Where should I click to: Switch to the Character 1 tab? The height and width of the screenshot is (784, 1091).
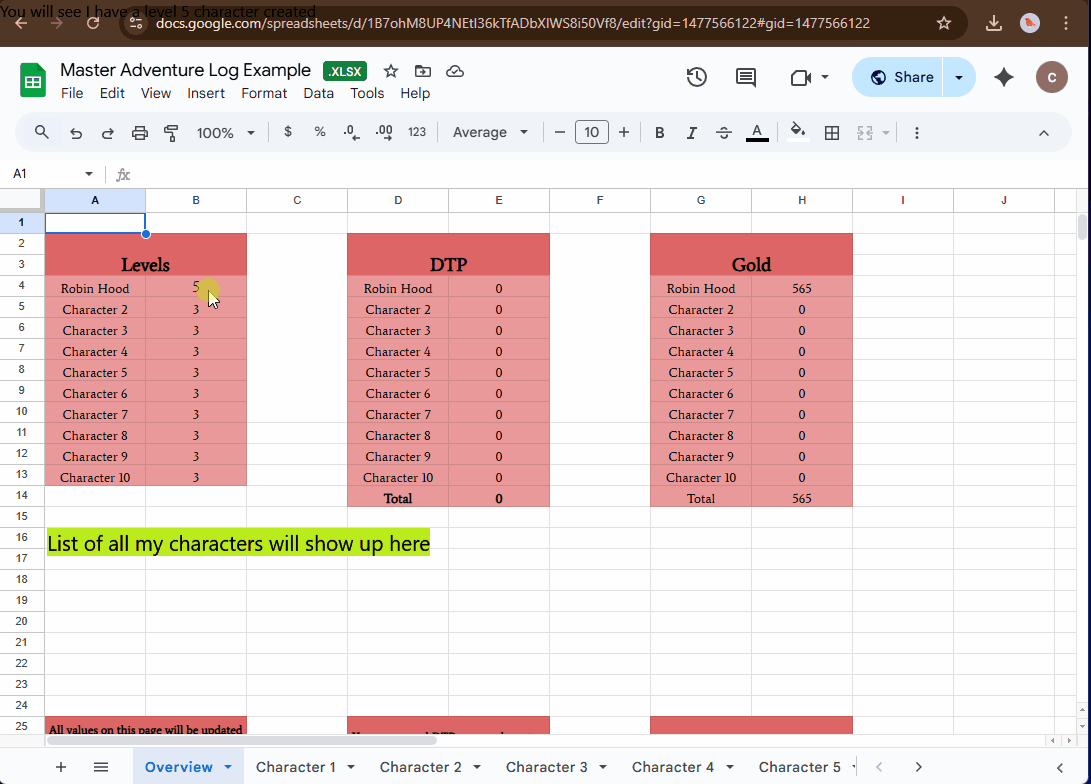tap(296, 767)
